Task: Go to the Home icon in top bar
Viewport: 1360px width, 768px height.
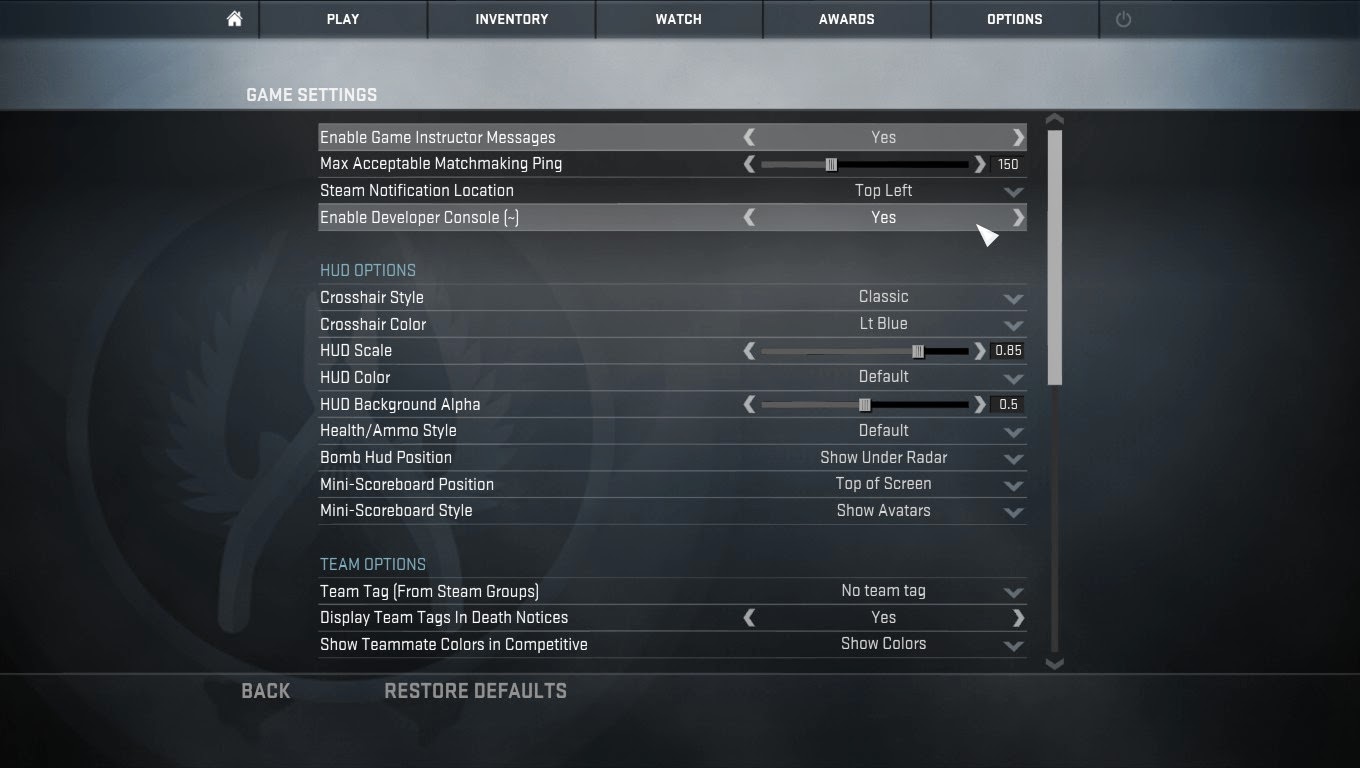Action: coord(234,19)
